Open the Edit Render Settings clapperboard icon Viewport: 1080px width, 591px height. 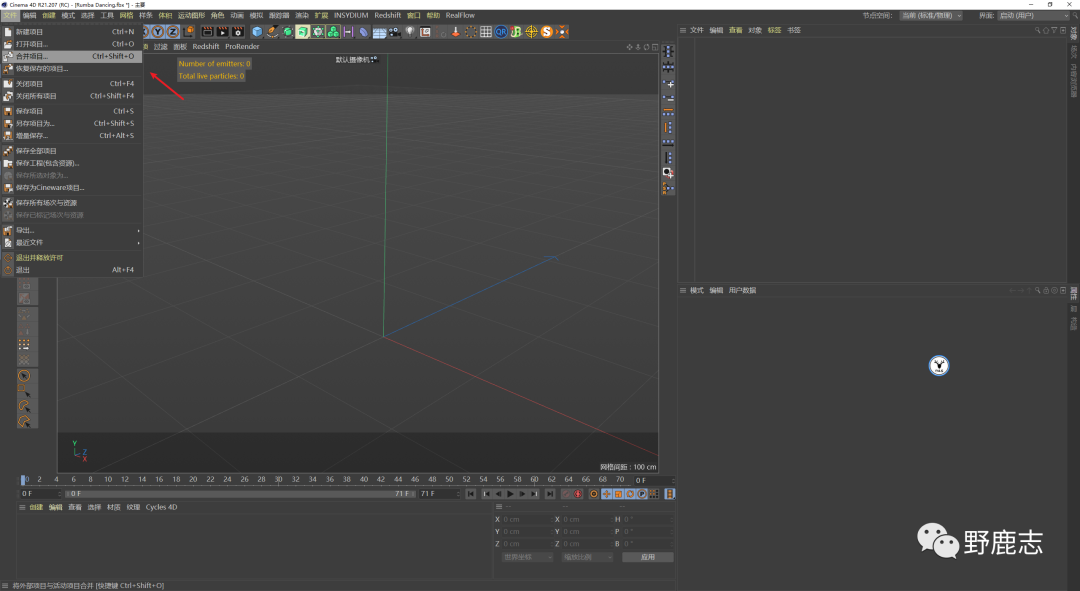(238, 32)
